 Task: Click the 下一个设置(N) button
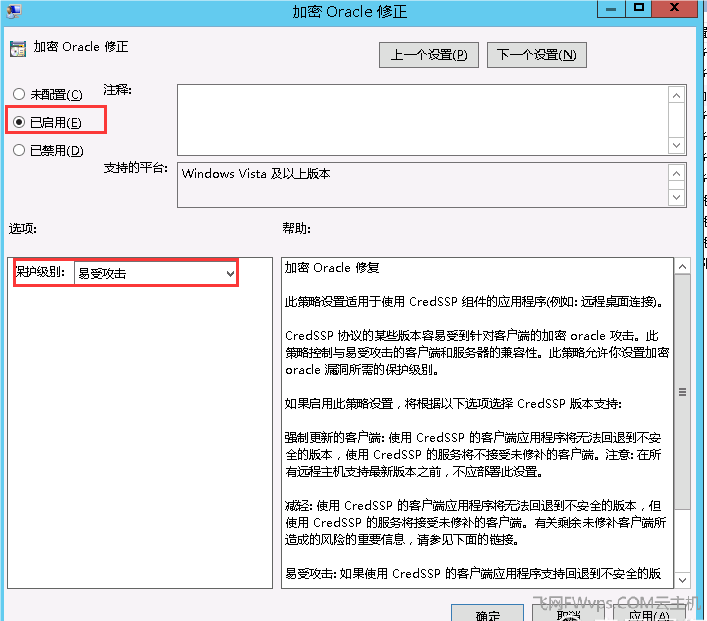537,55
